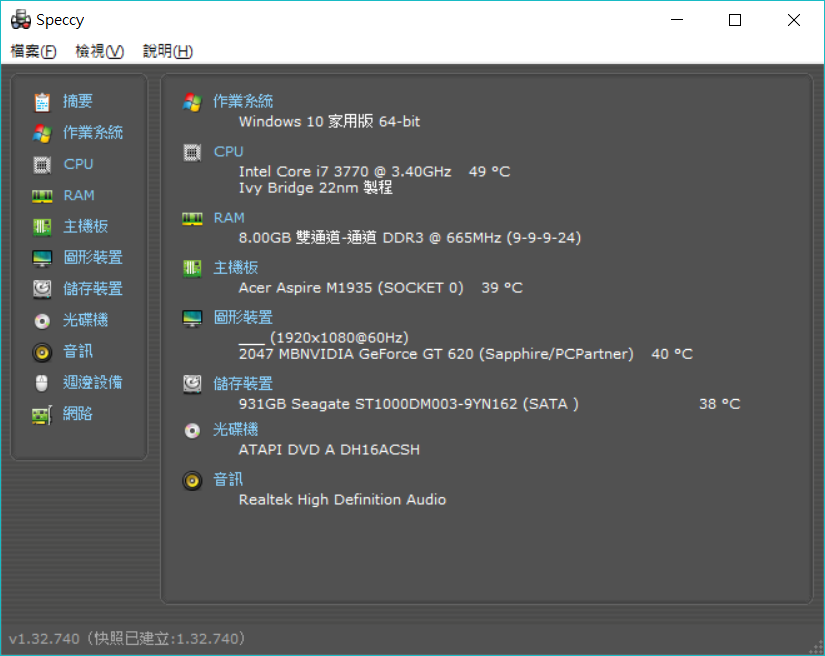Click the Windows flag icon beside sidebar 作業系統
825x656 pixels.
[42, 134]
